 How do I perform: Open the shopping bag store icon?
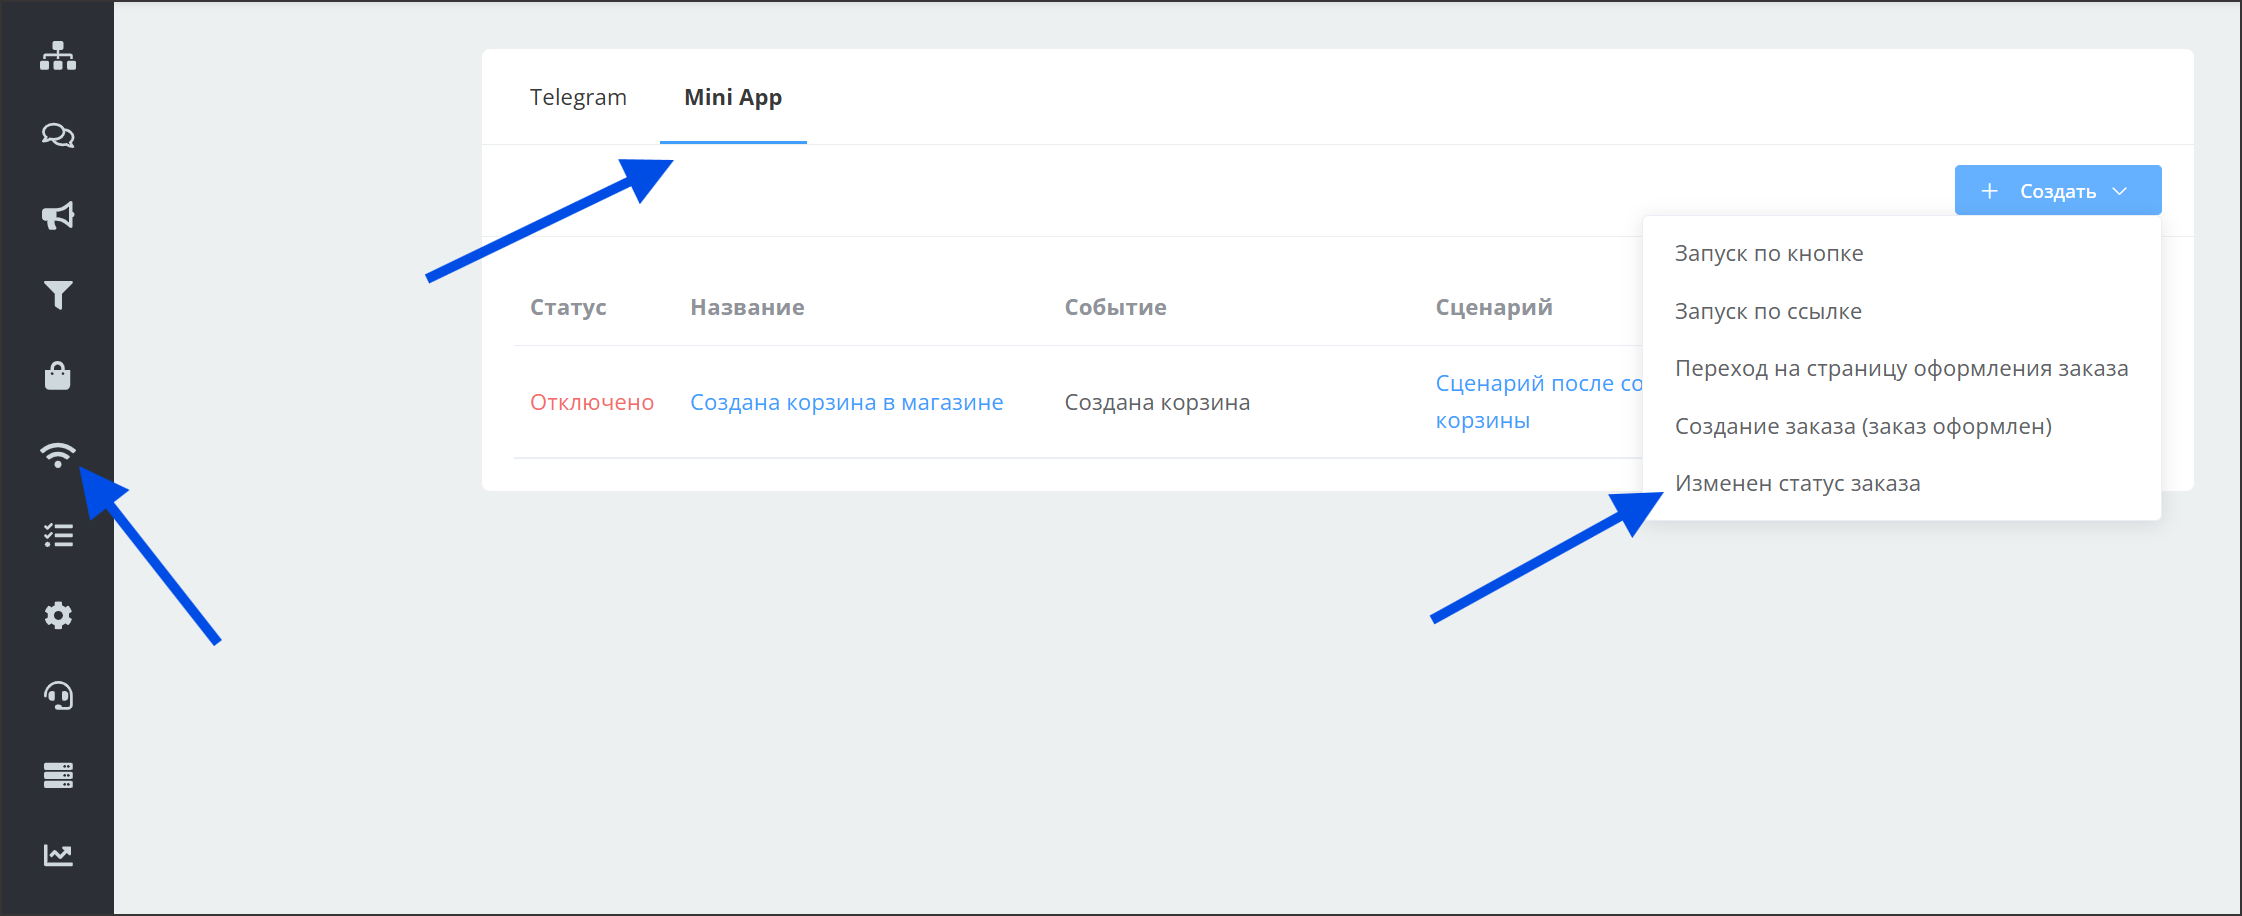pyautogui.click(x=58, y=375)
